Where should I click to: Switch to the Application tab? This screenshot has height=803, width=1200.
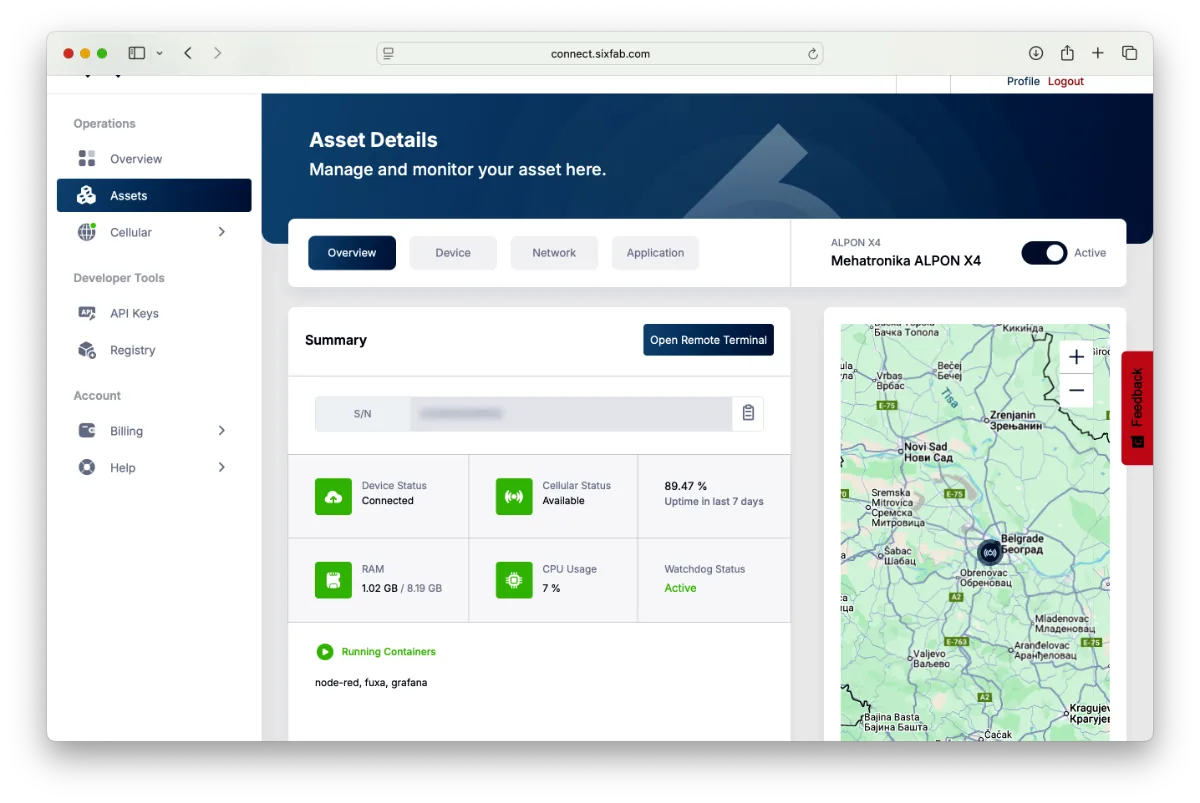[655, 253]
